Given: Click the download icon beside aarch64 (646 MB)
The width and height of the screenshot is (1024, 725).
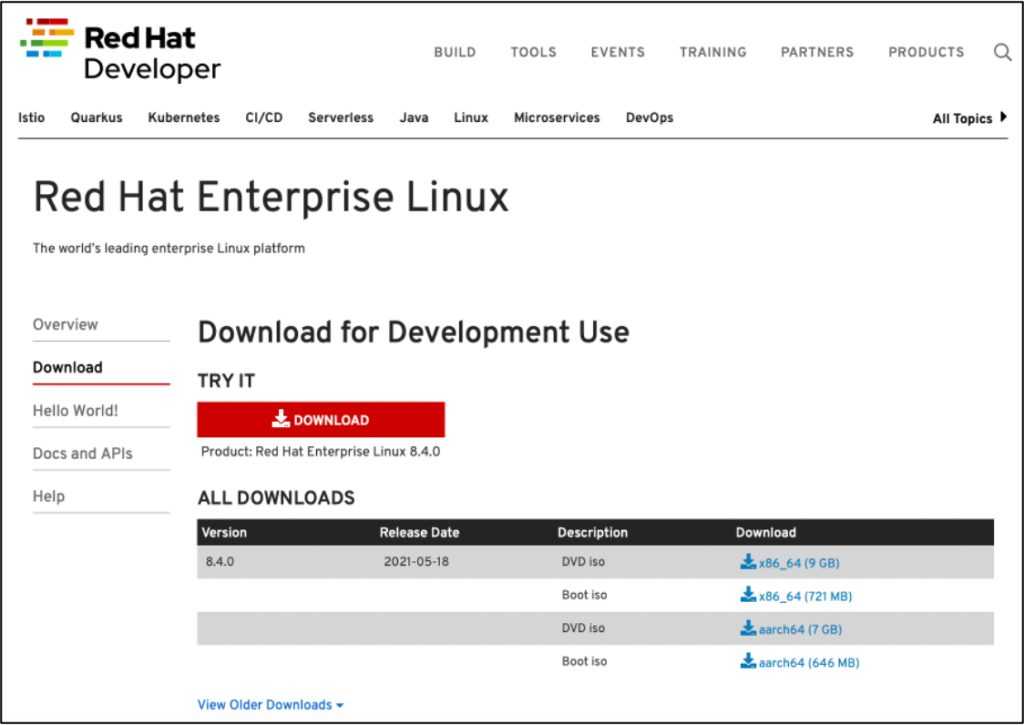Looking at the screenshot, I should pos(748,662).
